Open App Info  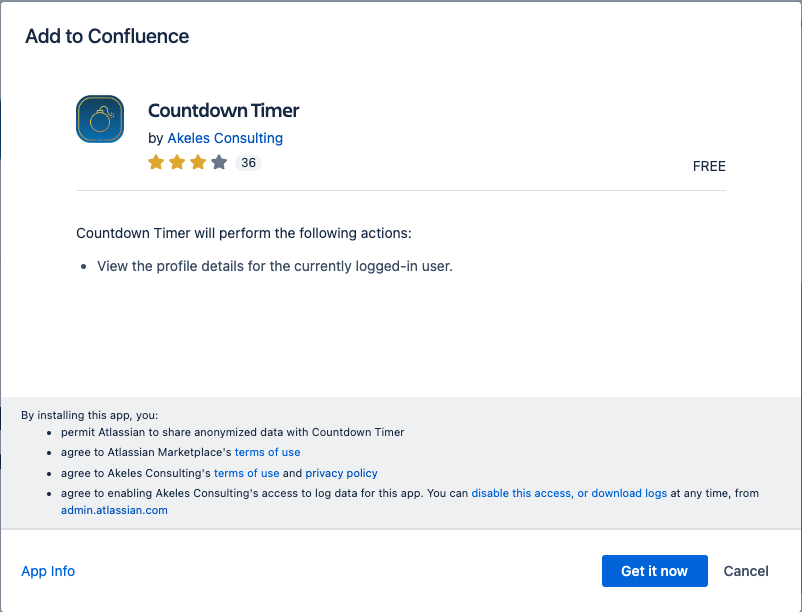[48, 570]
